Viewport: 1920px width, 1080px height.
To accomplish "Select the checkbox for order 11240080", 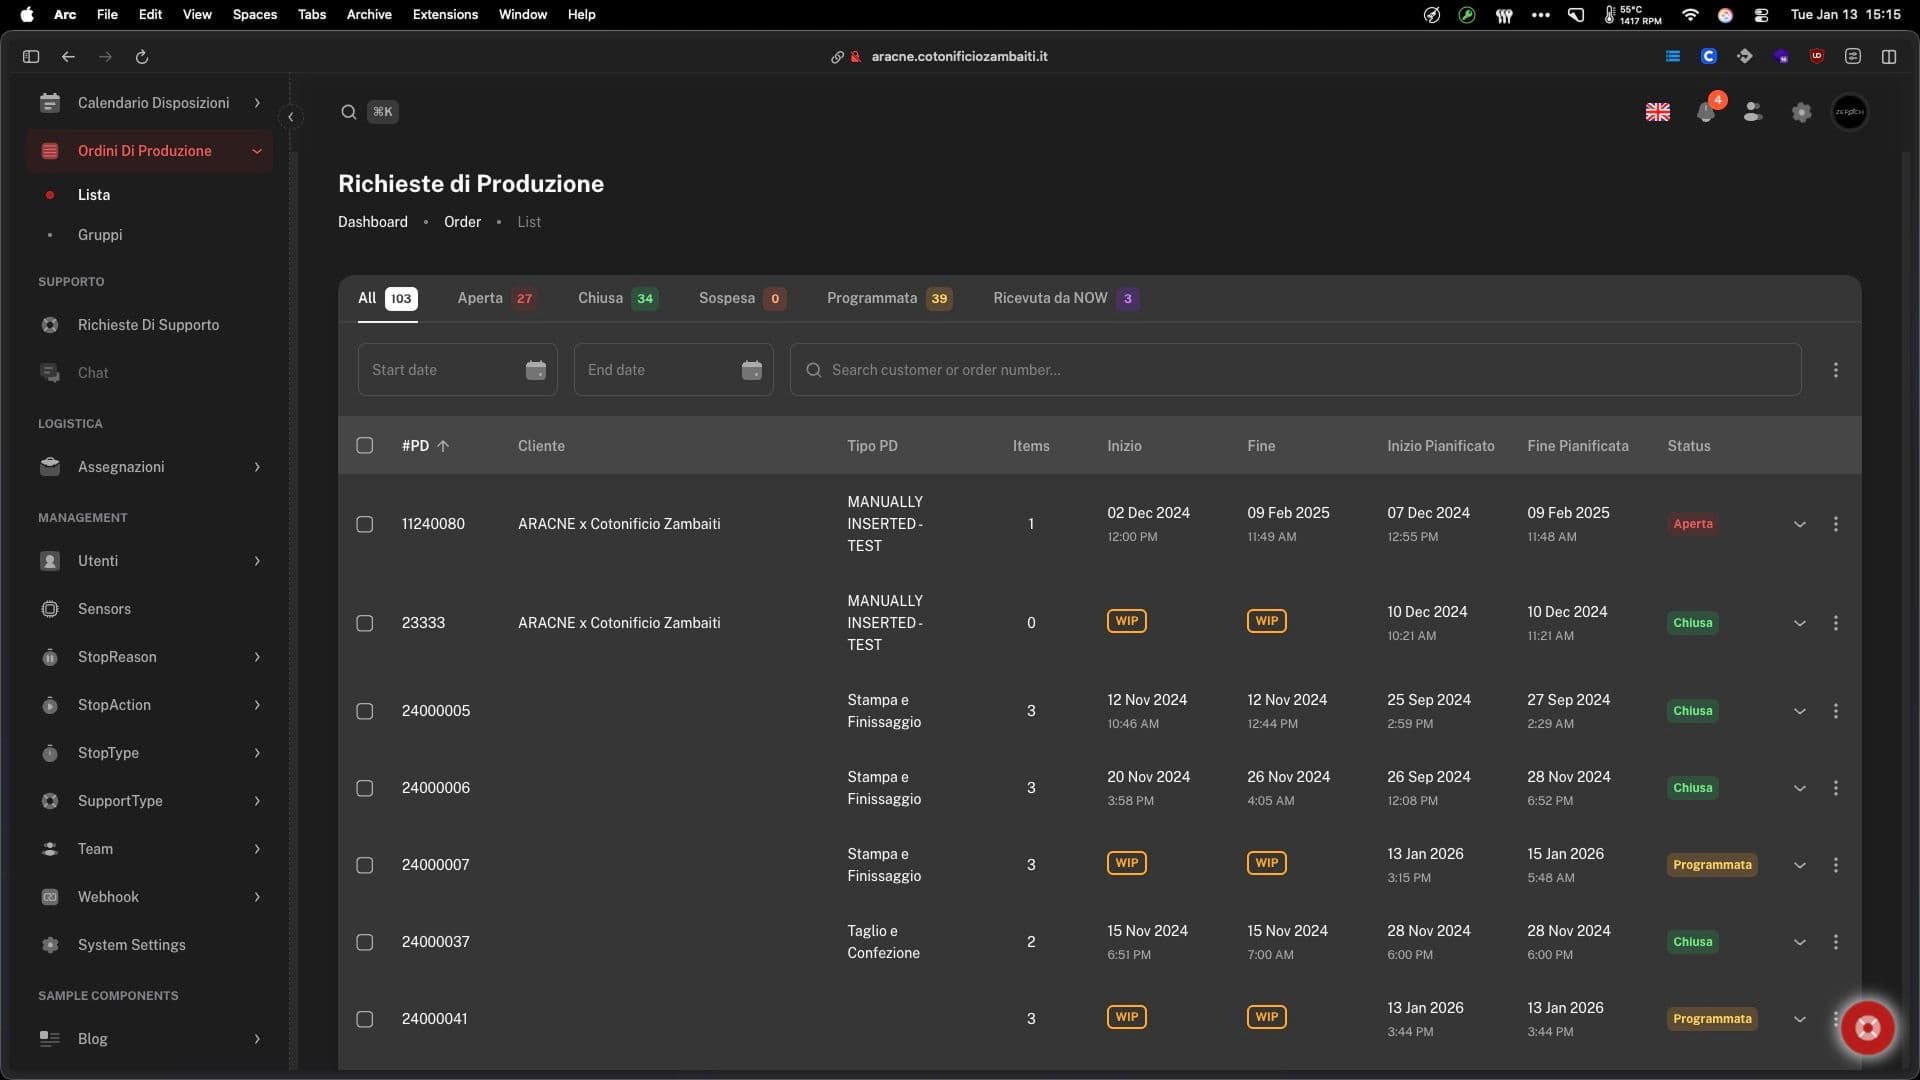I will click(365, 524).
